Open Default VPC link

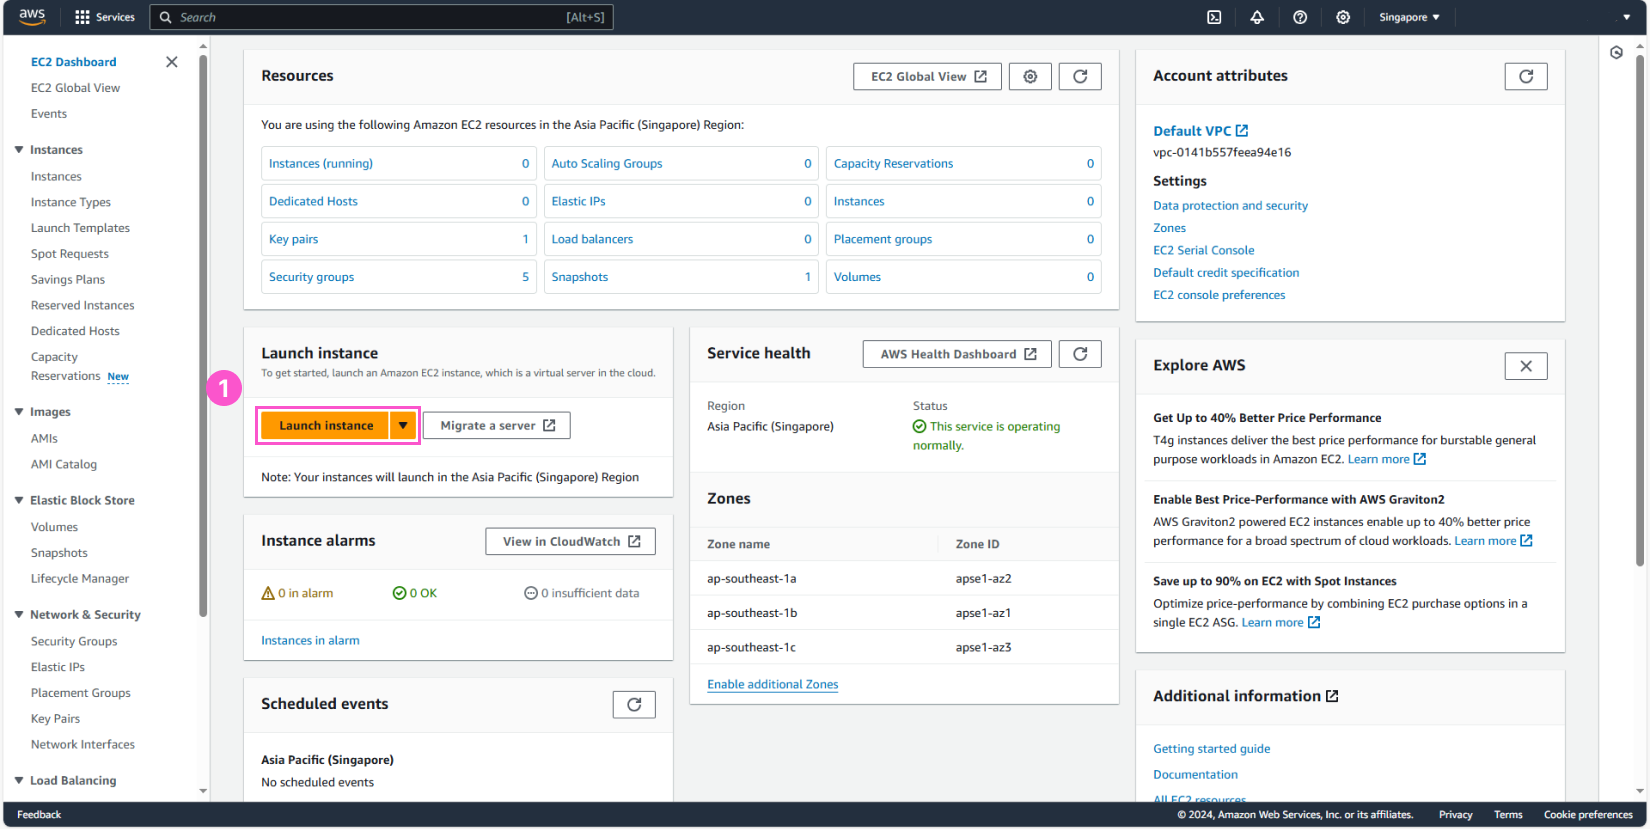click(x=1192, y=131)
